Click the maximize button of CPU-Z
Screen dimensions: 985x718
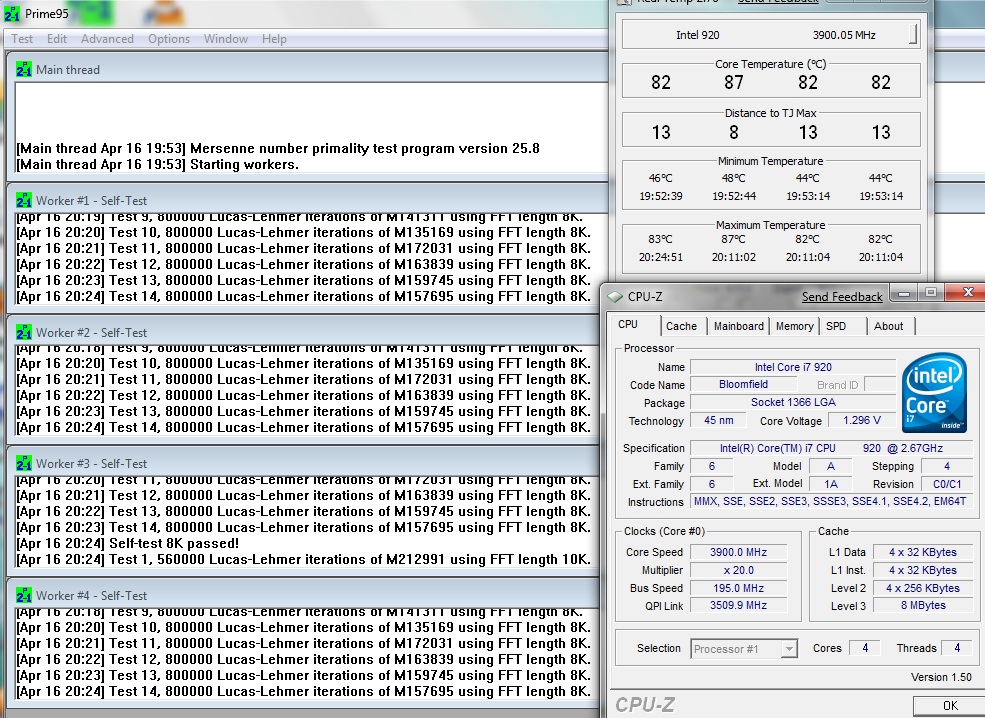931,293
